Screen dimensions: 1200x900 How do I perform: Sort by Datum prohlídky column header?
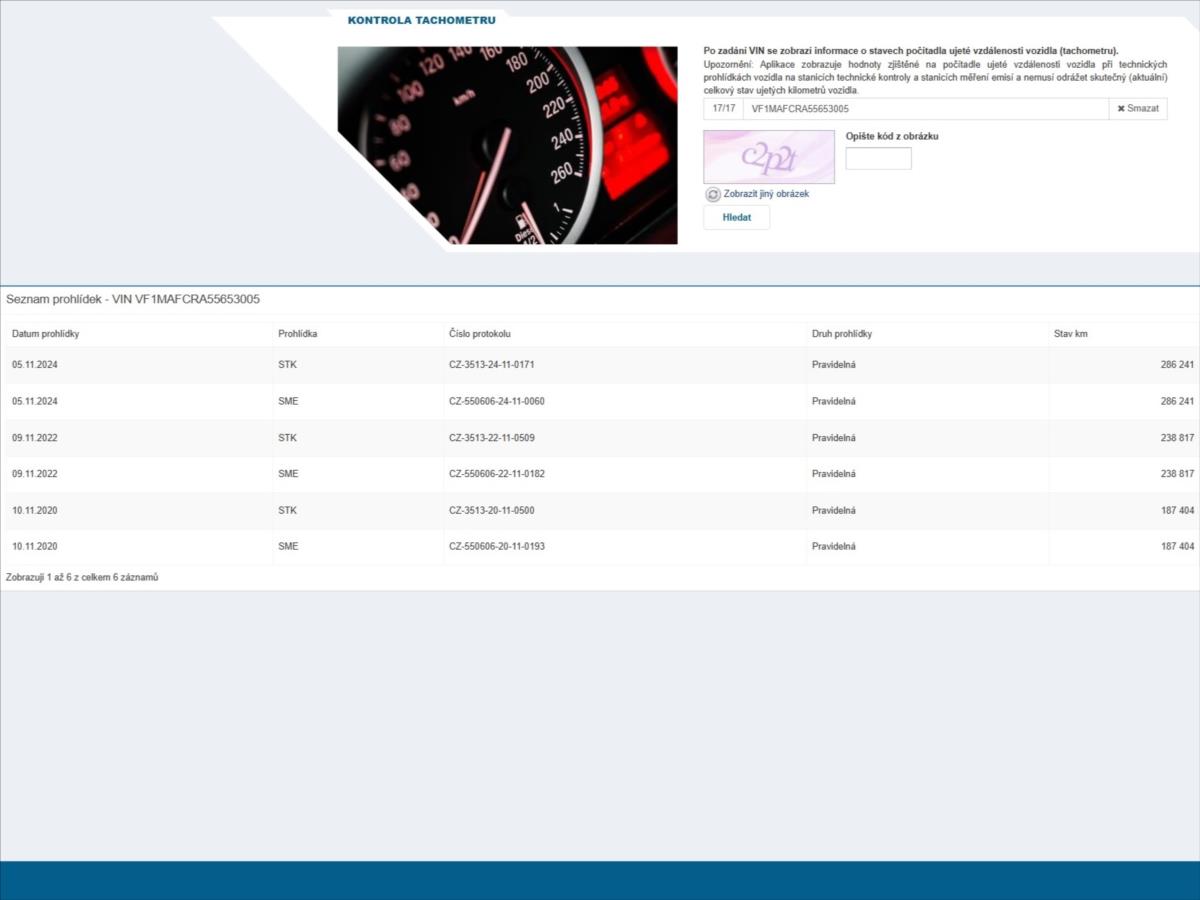click(46, 334)
